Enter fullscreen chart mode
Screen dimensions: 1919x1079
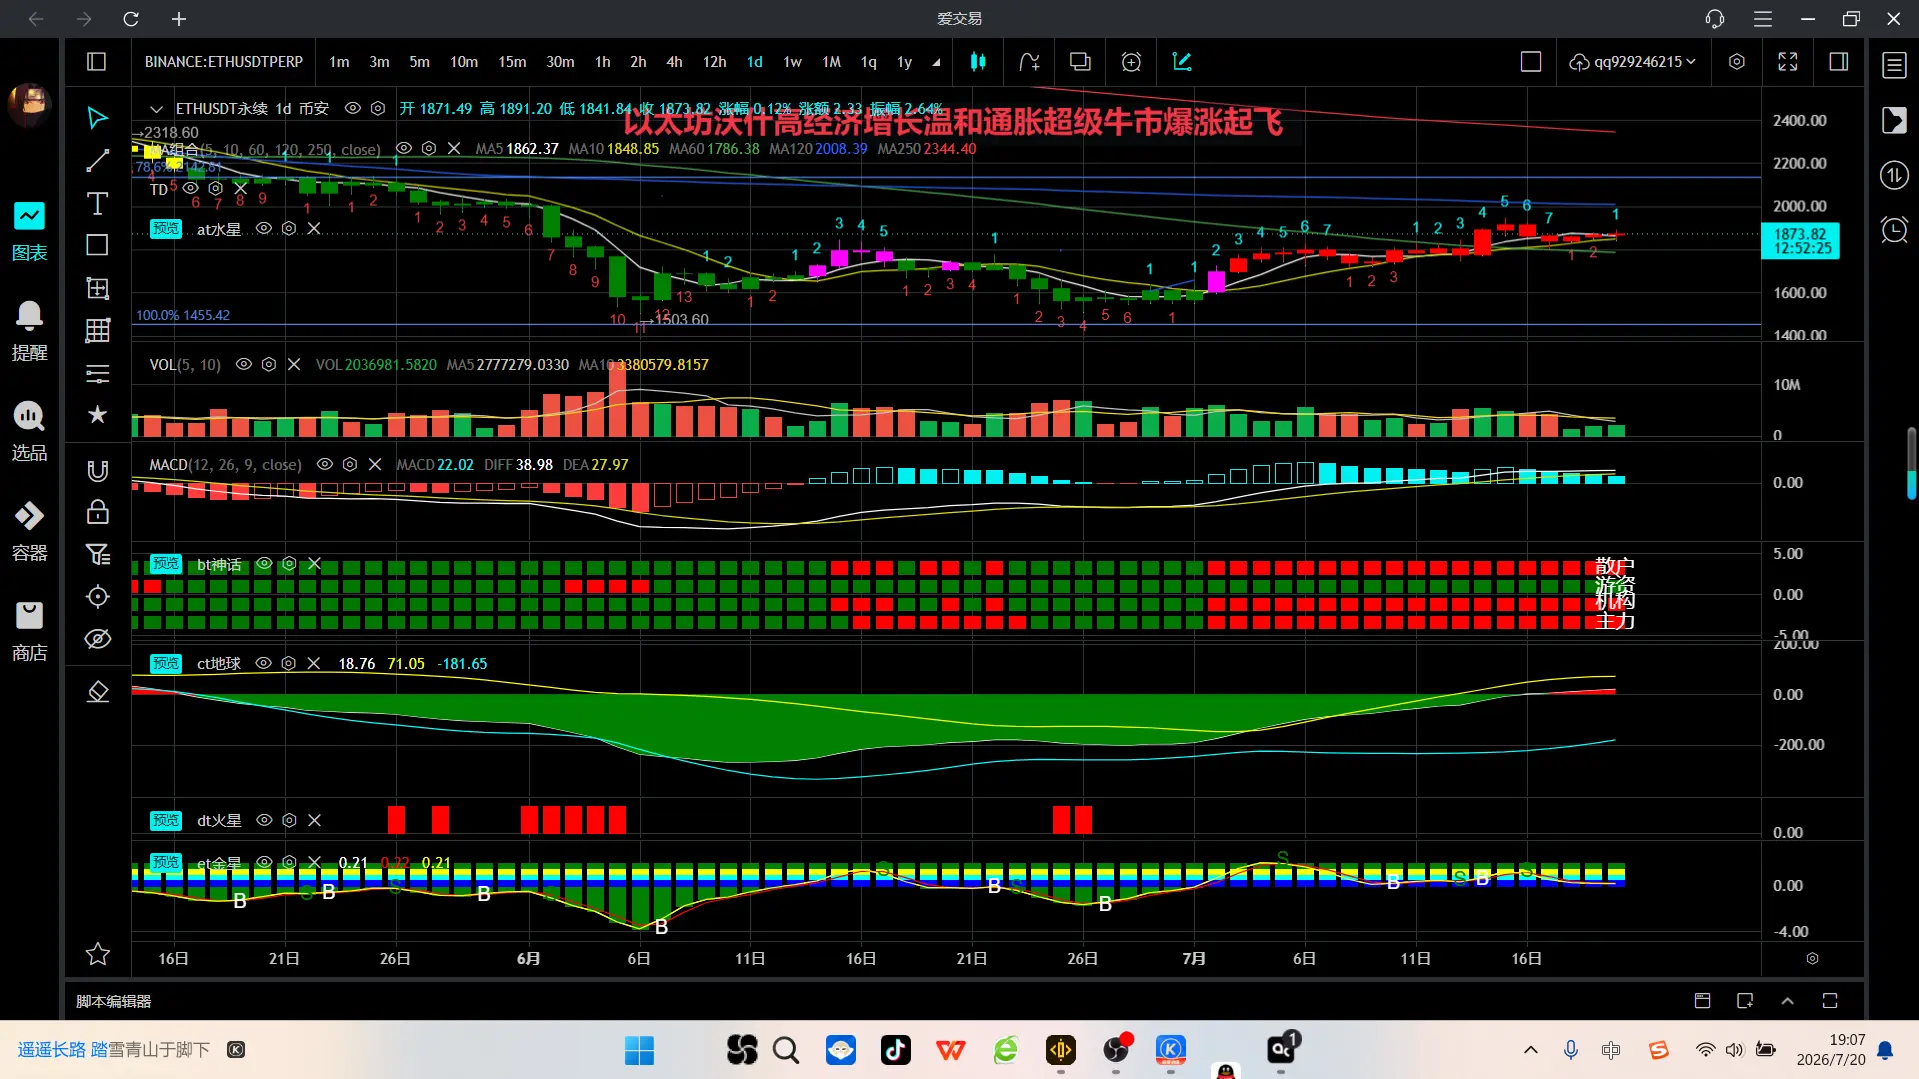[1788, 62]
